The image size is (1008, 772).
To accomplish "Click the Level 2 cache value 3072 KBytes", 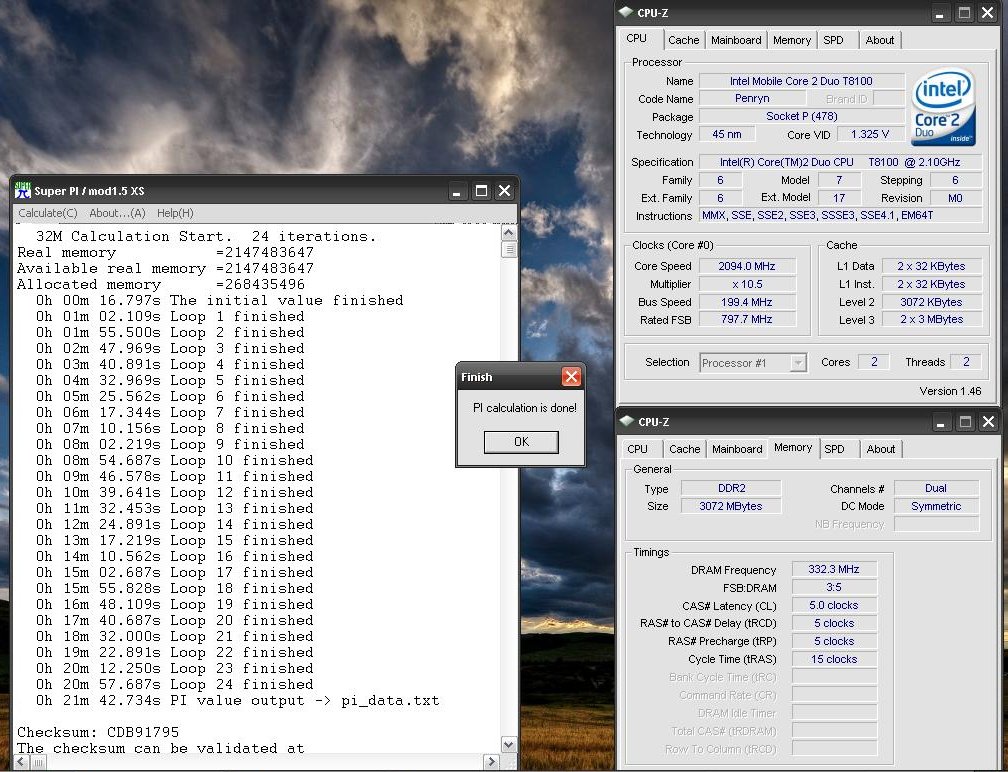I will click(931, 301).
